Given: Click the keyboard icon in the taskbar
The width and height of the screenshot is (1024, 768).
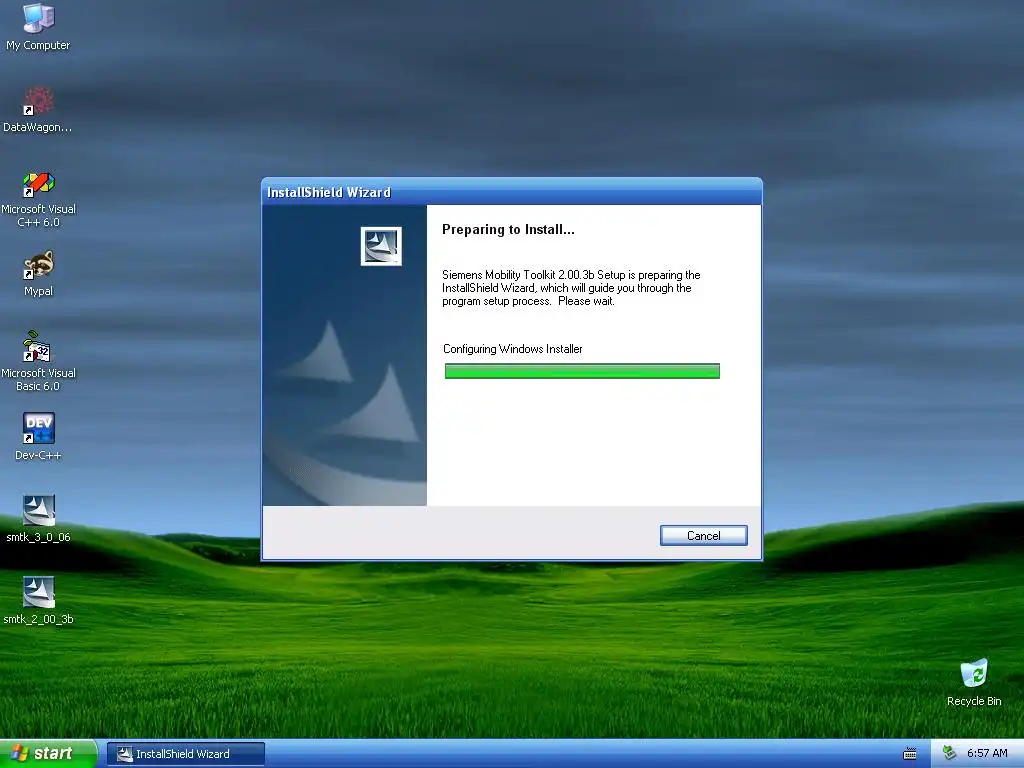Looking at the screenshot, I should [909, 754].
